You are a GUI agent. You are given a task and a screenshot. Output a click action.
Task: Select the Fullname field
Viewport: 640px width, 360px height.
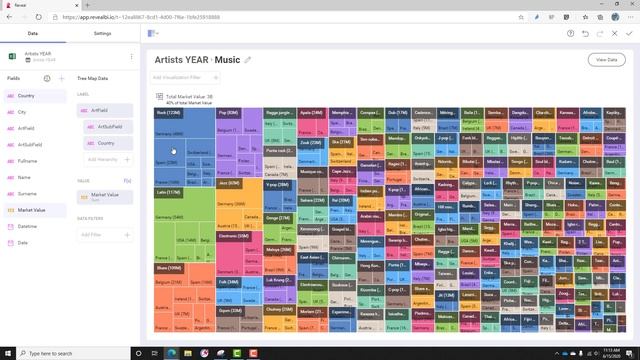pyautogui.click(x=35, y=161)
